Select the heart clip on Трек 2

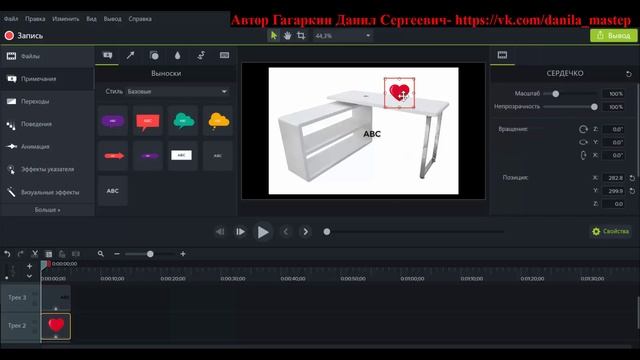tap(56, 326)
